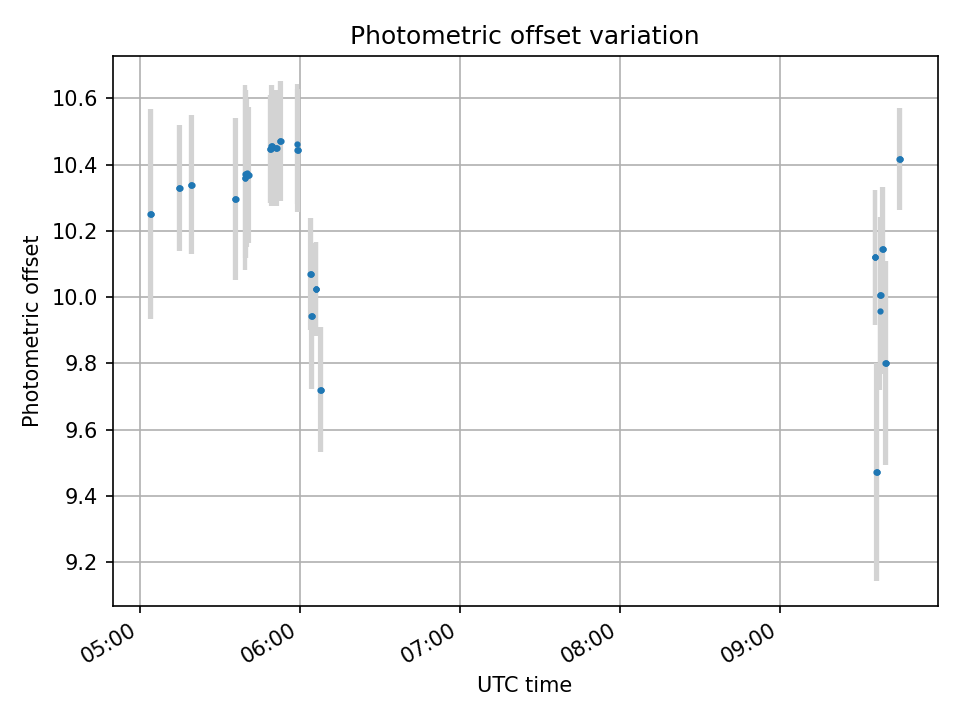Select the last data point near 10.42

(900, 160)
